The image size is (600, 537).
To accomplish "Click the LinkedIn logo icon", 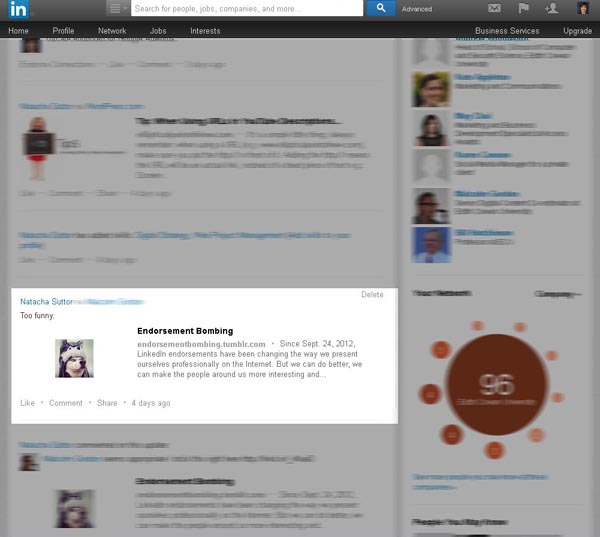I will coord(18,9).
